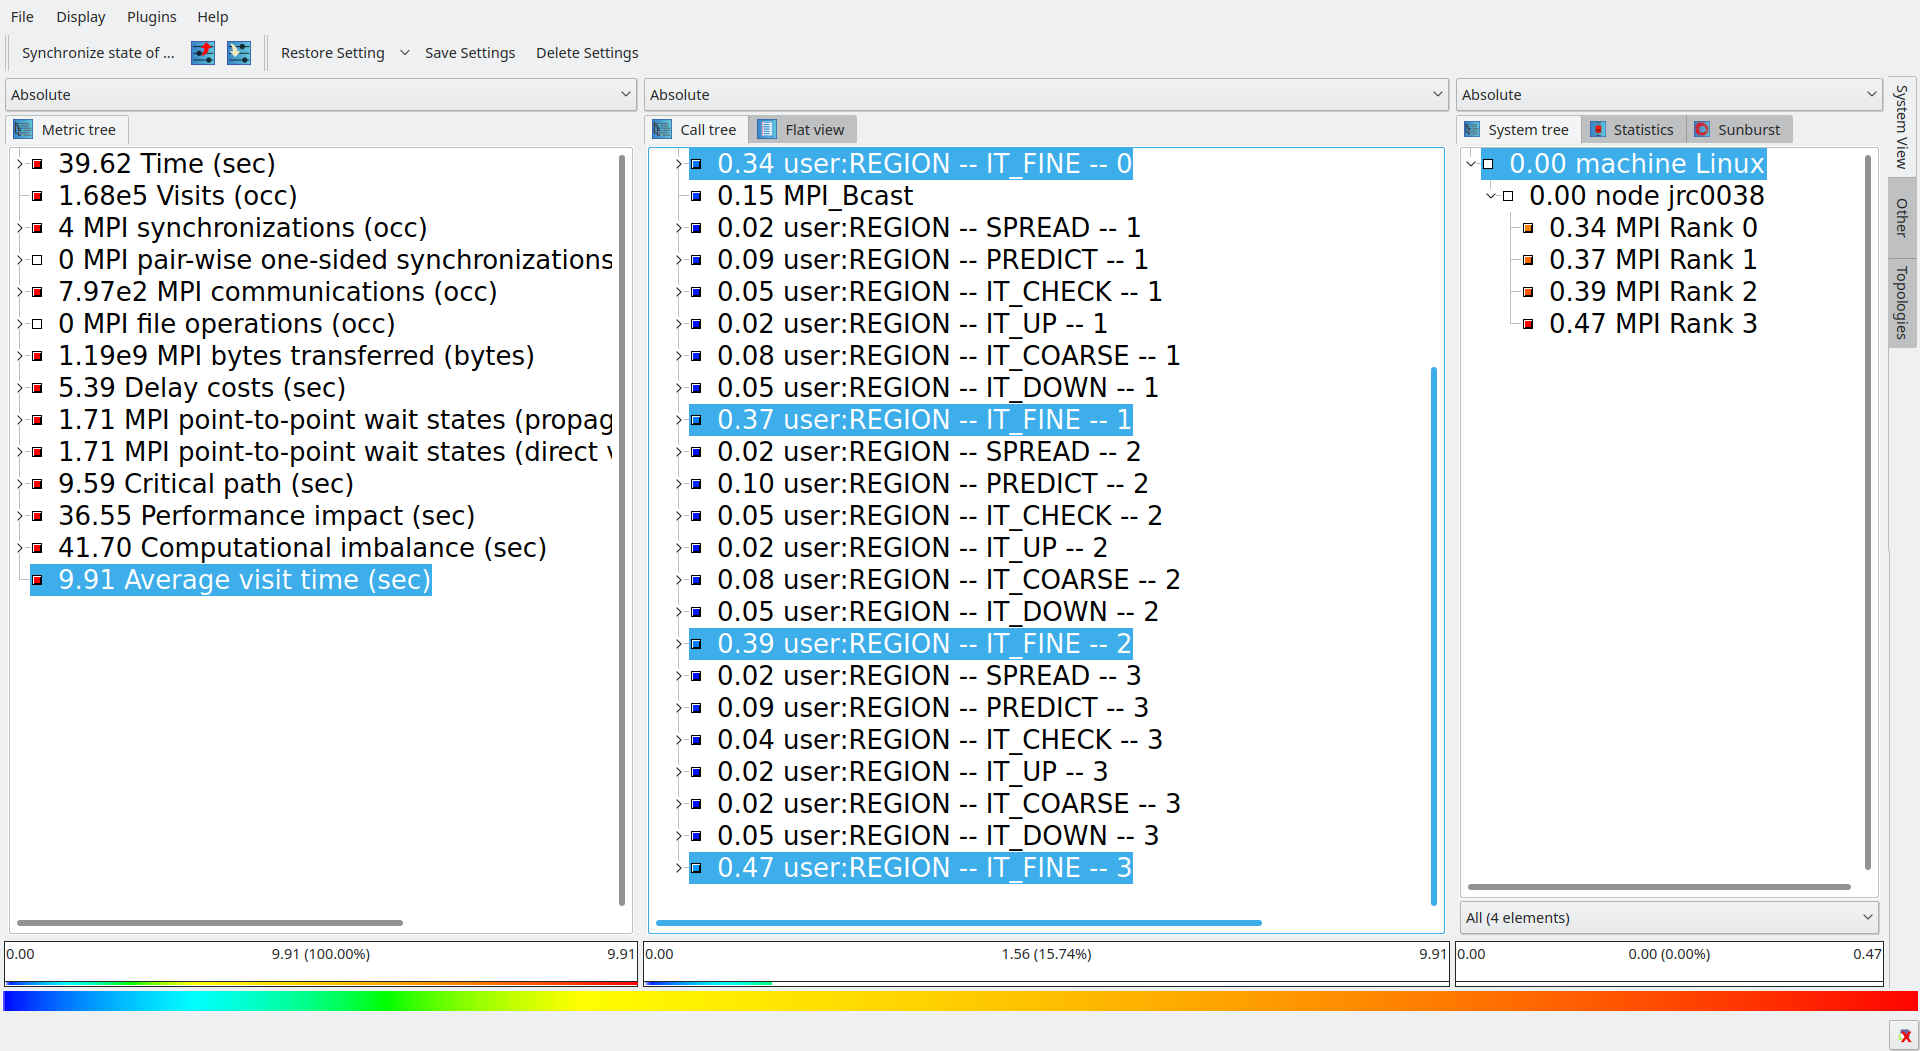
Task: Click the color icon beside MPI_Bcast
Action: (x=697, y=196)
